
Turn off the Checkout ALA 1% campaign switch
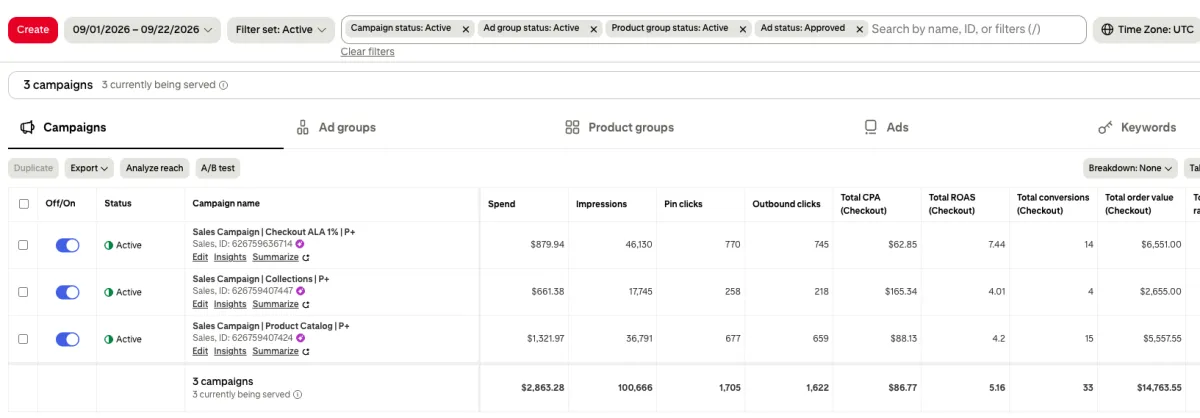(x=67, y=245)
